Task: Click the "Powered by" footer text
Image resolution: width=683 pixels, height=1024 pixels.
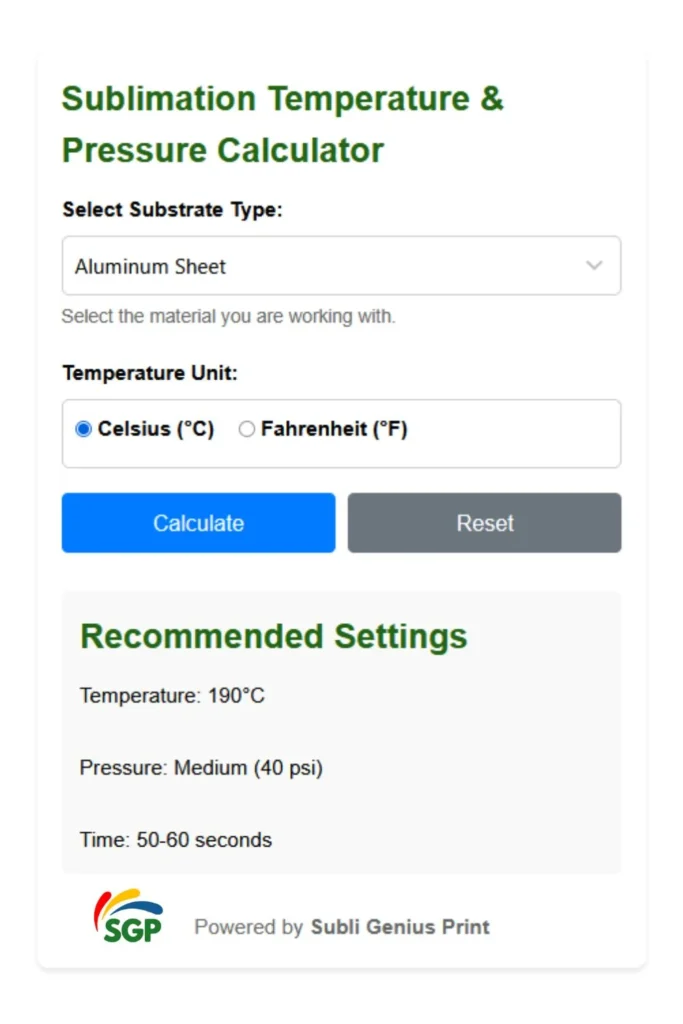Action: [x=248, y=927]
